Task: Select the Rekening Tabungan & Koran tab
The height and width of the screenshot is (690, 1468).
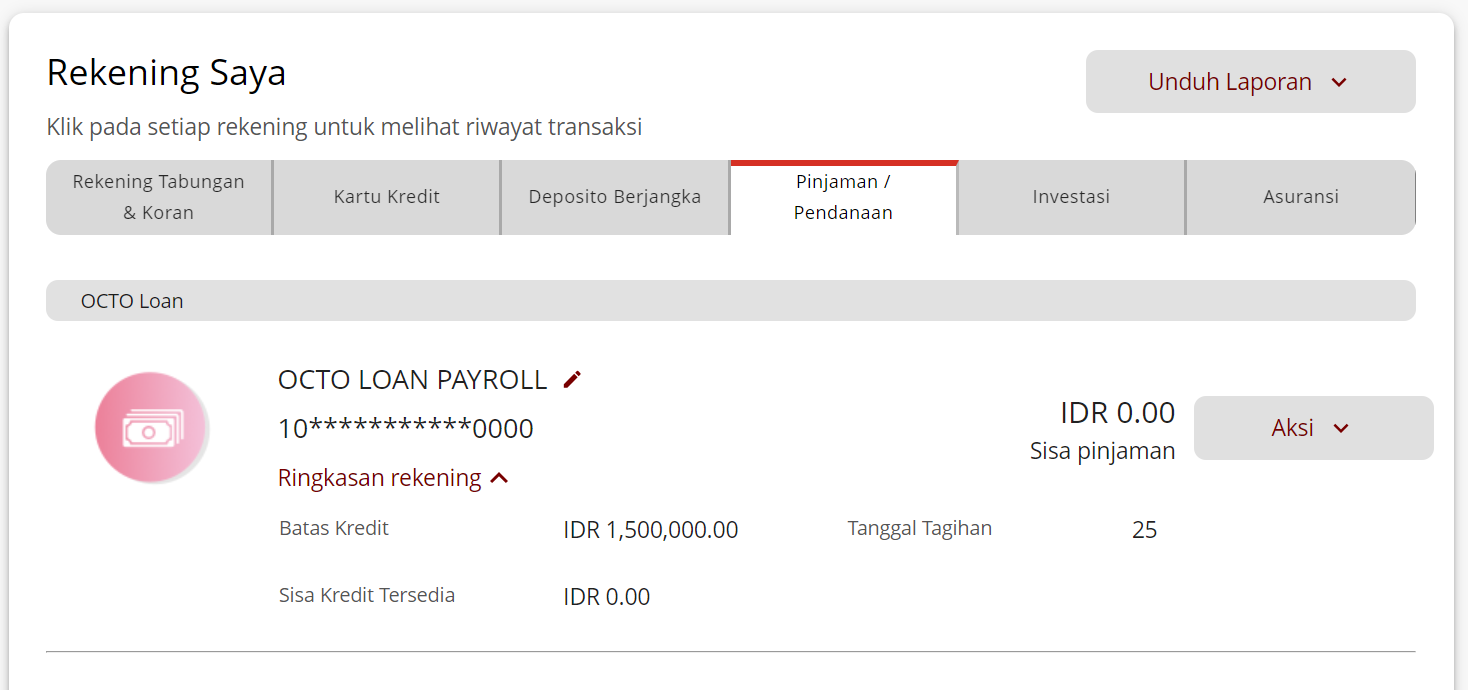Action: coord(158,197)
